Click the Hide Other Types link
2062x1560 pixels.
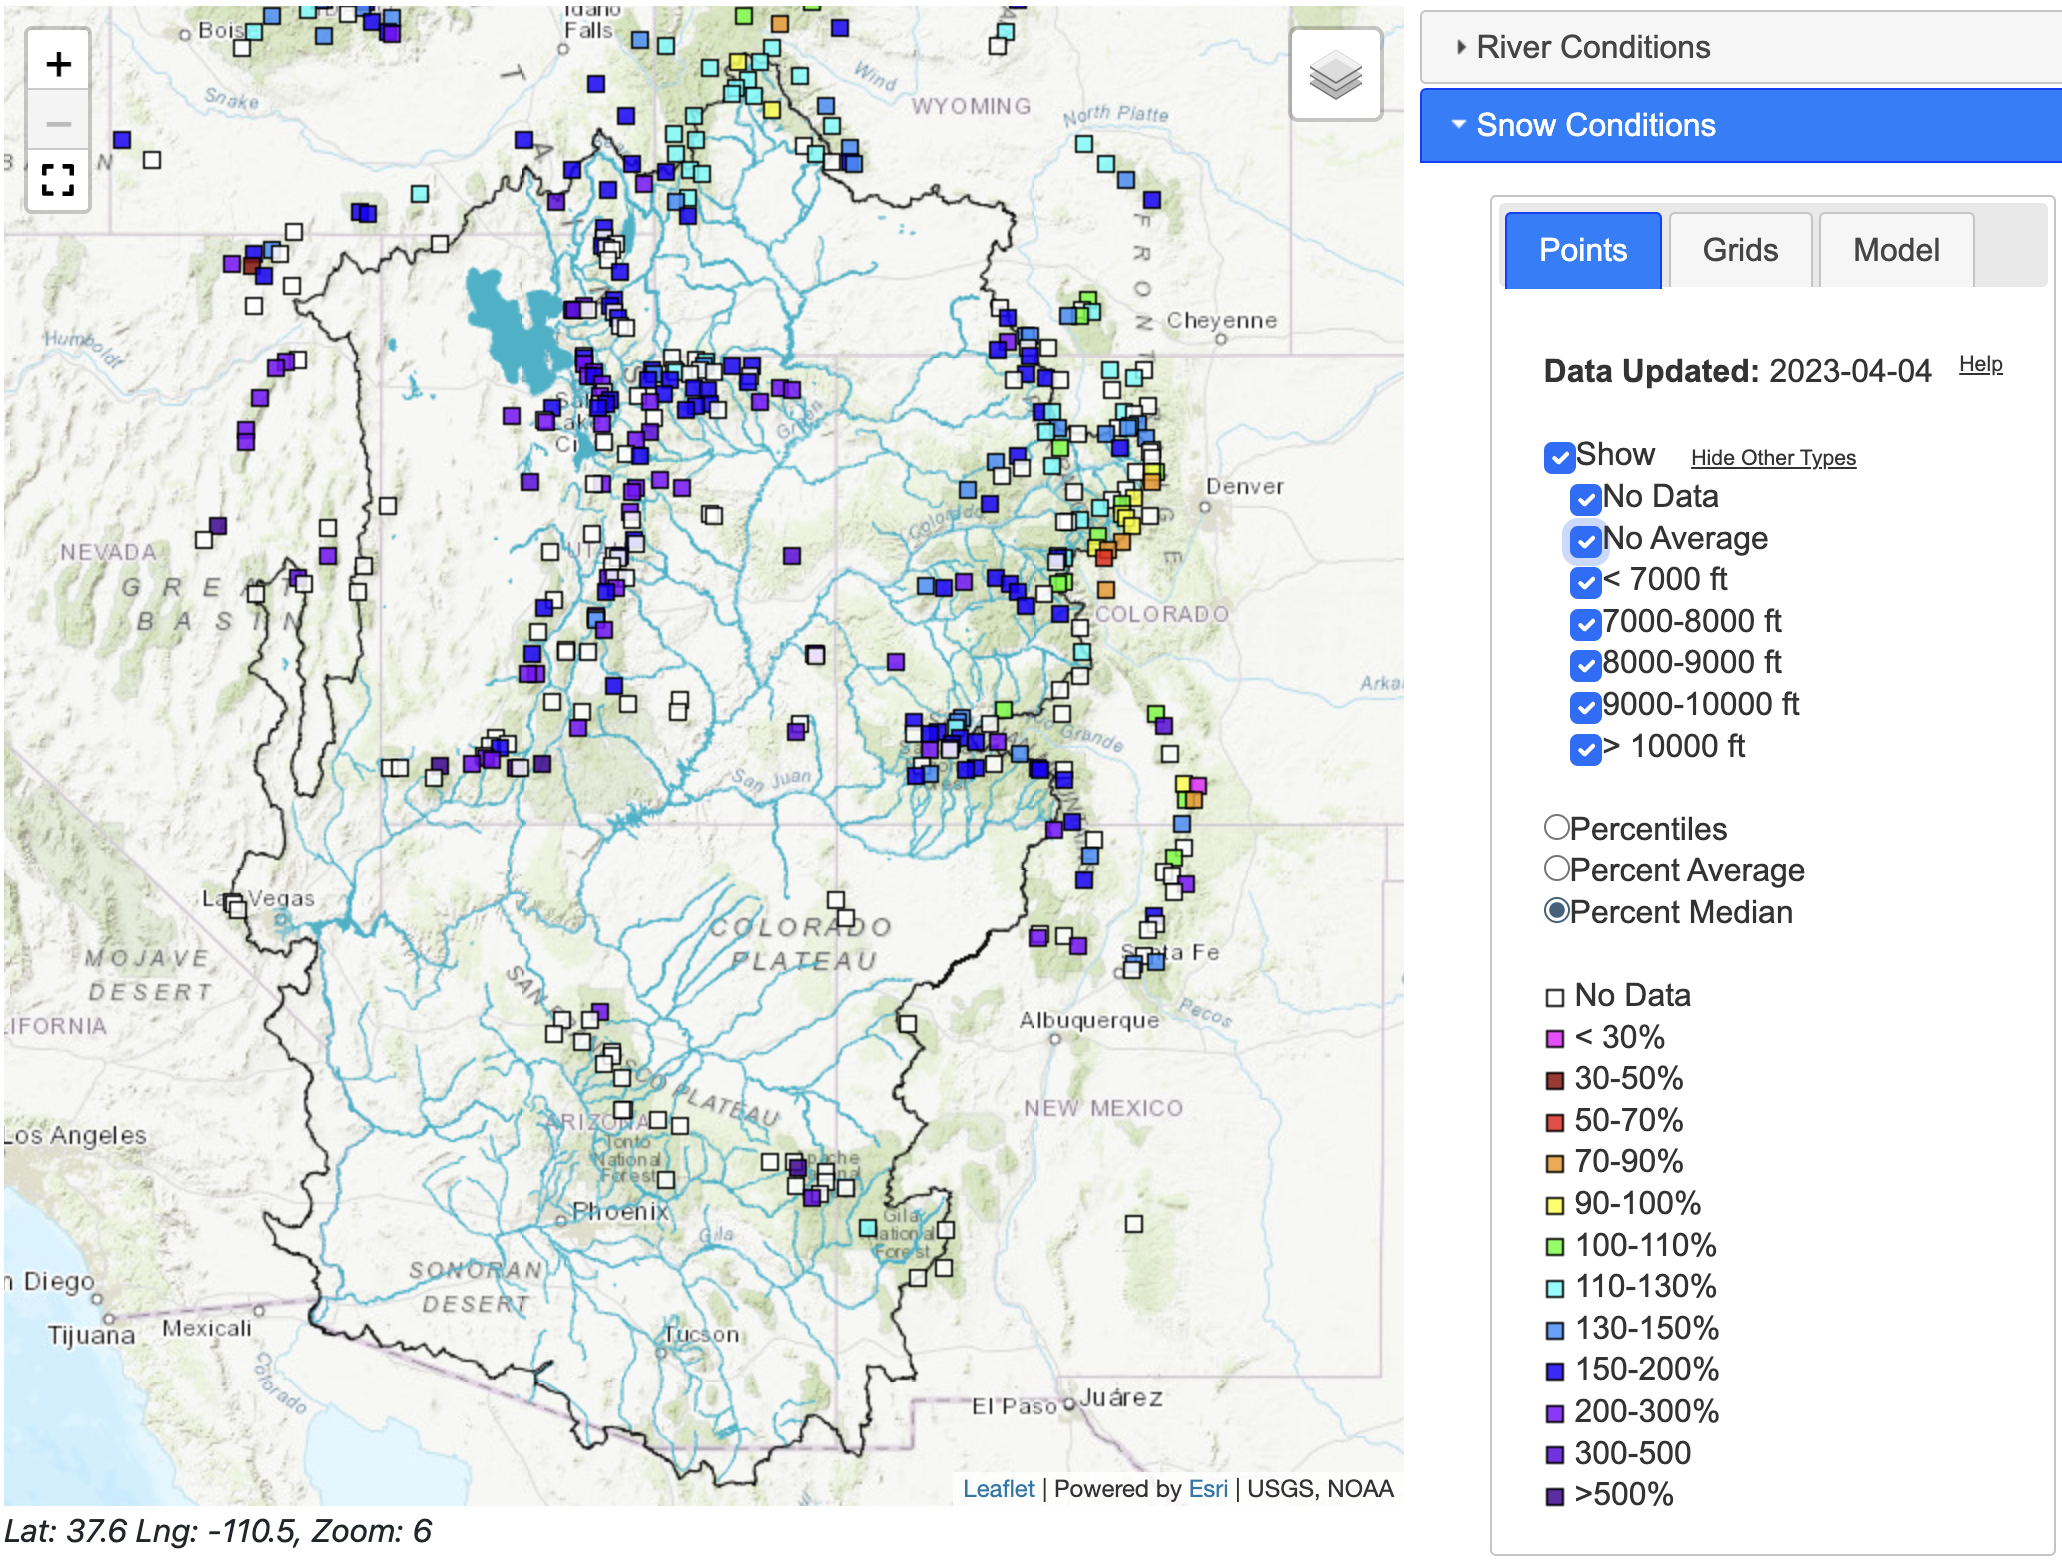coord(1772,458)
